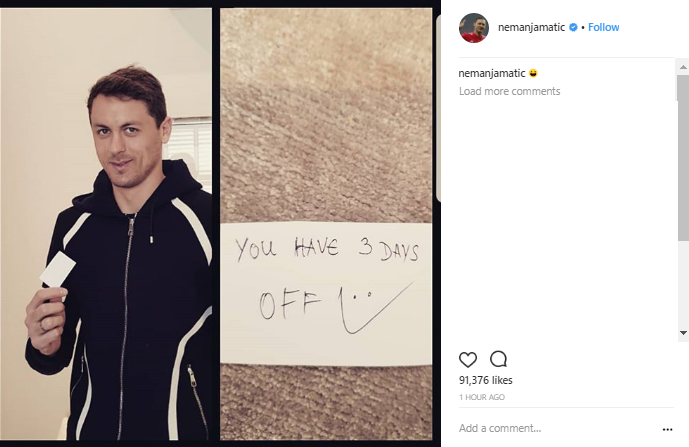Click the blue verified badge

[x=573, y=27]
